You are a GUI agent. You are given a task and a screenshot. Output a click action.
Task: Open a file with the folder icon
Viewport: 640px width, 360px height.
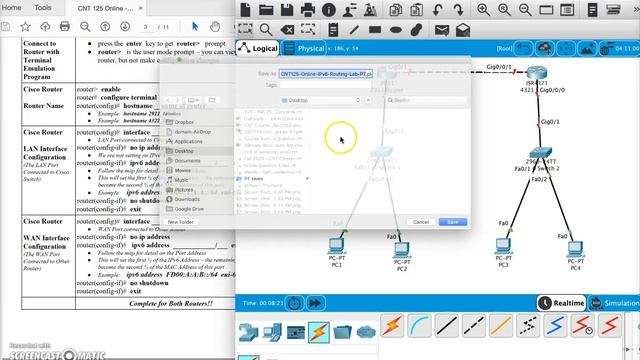click(x=266, y=9)
